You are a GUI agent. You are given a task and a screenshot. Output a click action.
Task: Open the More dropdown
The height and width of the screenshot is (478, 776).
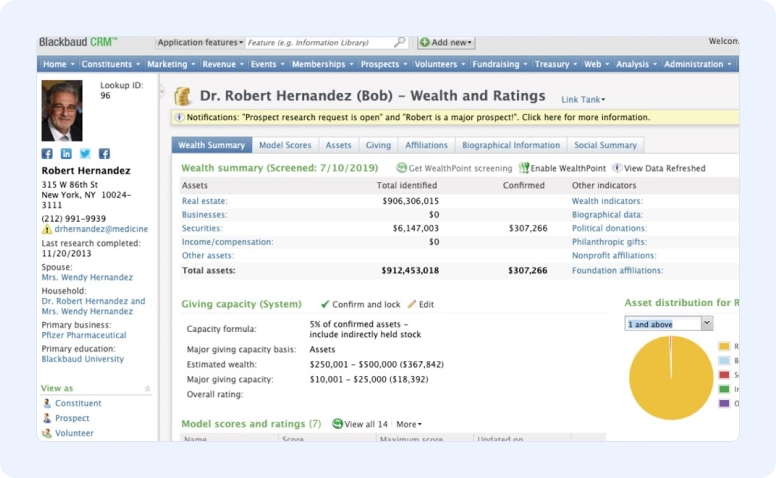coord(409,424)
